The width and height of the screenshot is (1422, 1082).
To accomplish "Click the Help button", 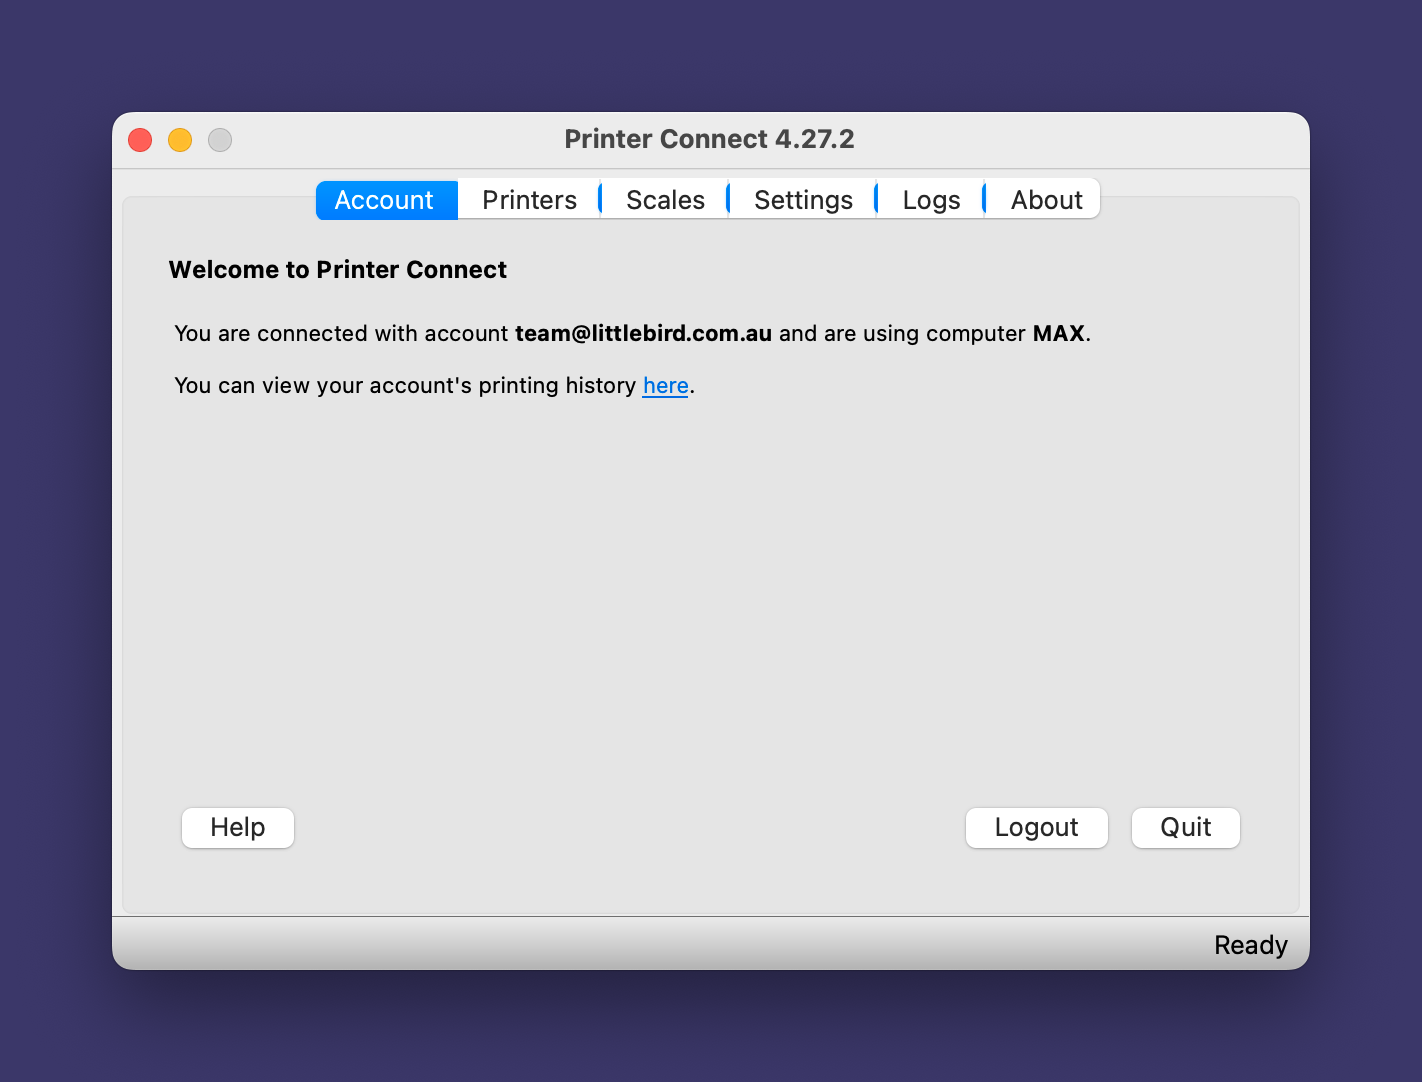I will (238, 827).
